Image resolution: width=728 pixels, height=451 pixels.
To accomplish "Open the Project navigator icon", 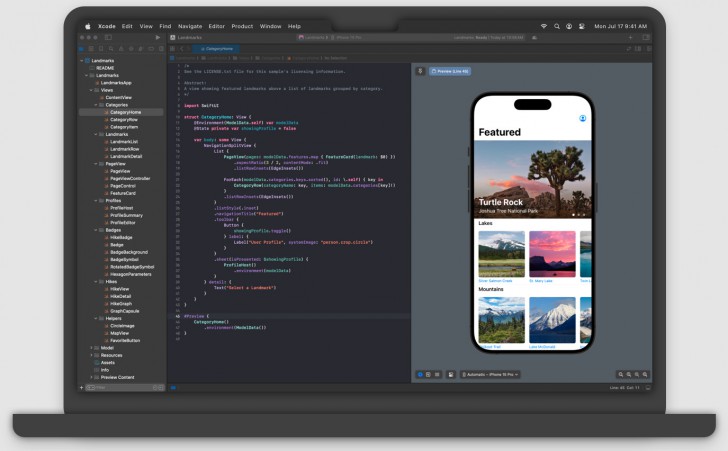I will click(81, 48).
